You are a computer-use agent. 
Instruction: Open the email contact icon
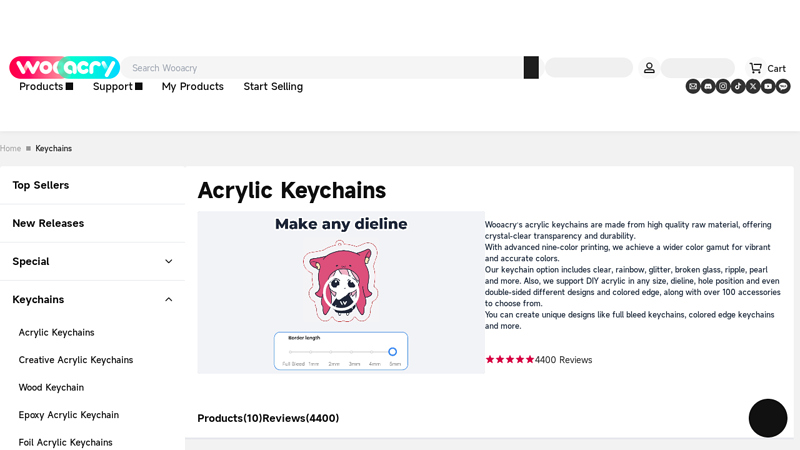click(x=693, y=86)
